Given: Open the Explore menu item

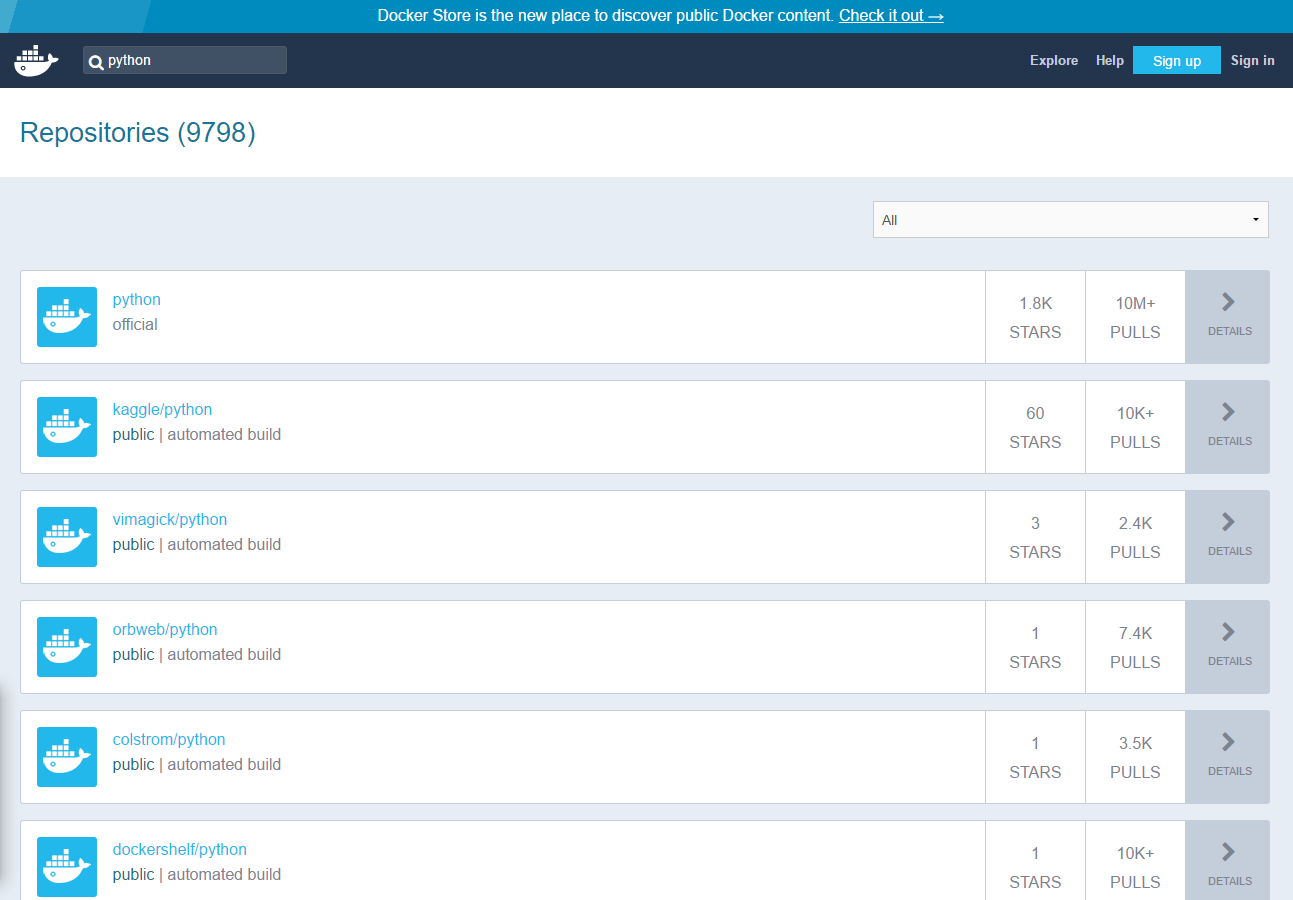Looking at the screenshot, I should (1054, 61).
